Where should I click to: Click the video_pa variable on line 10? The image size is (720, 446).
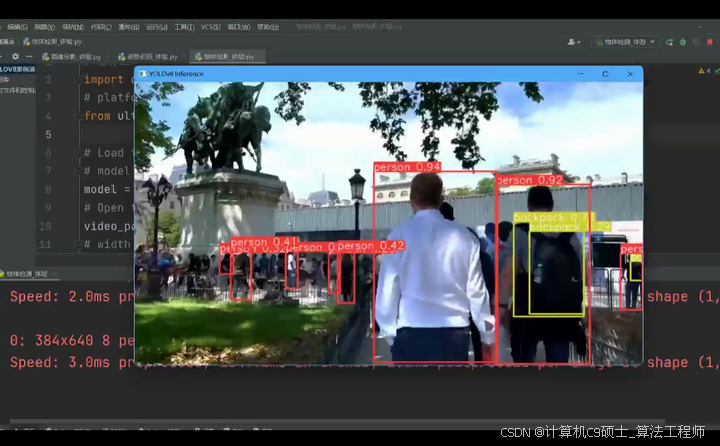pos(109,226)
